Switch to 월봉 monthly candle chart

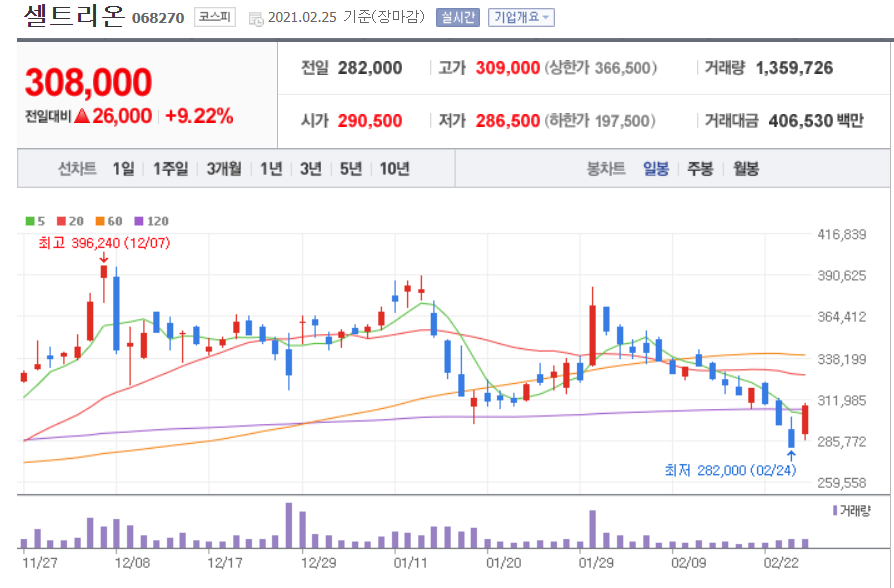point(746,169)
